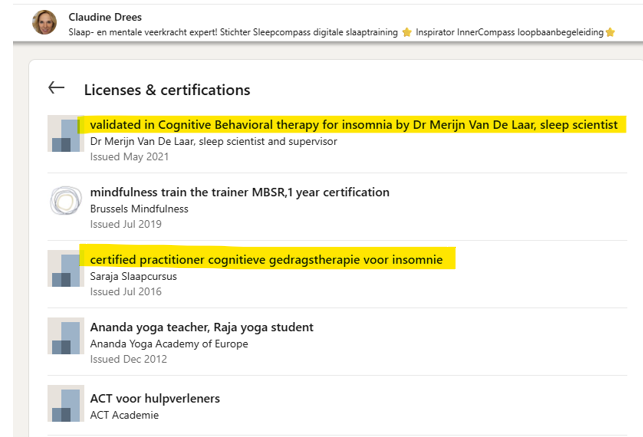Click the Brussels Mindfulness circular logo

[x=65, y=201]
